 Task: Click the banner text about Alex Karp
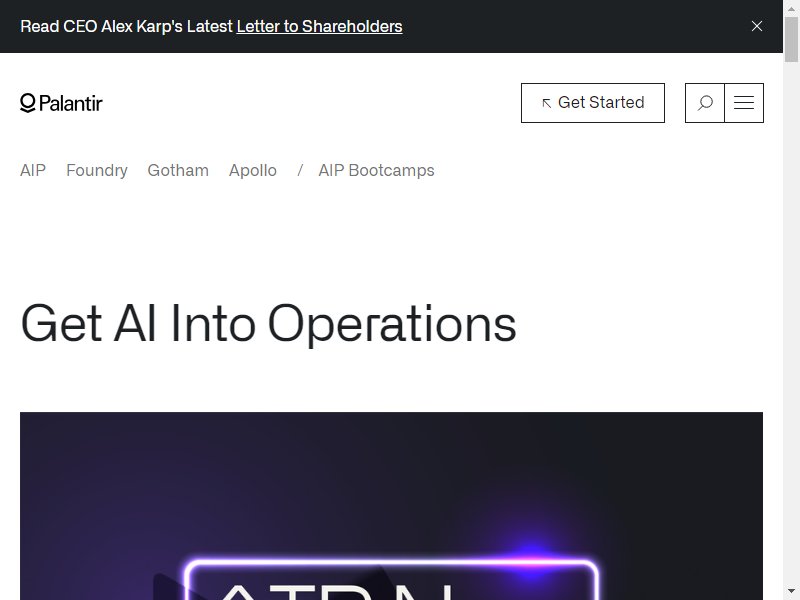(x=127, y=26)
